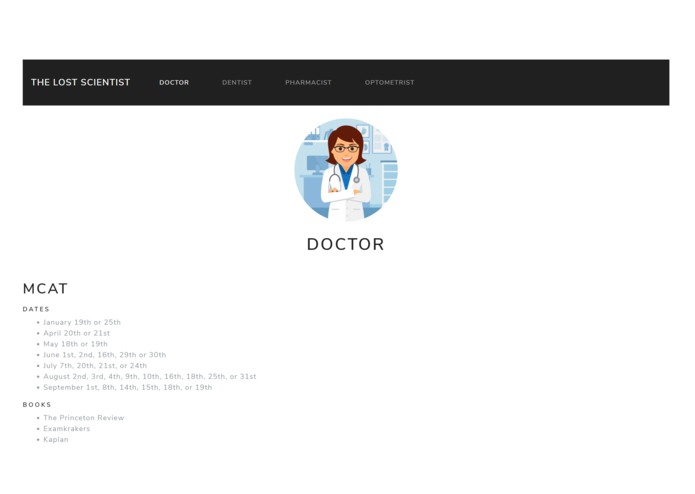
Task: Select the January 19th or 25th line
Action: (82, 323)
